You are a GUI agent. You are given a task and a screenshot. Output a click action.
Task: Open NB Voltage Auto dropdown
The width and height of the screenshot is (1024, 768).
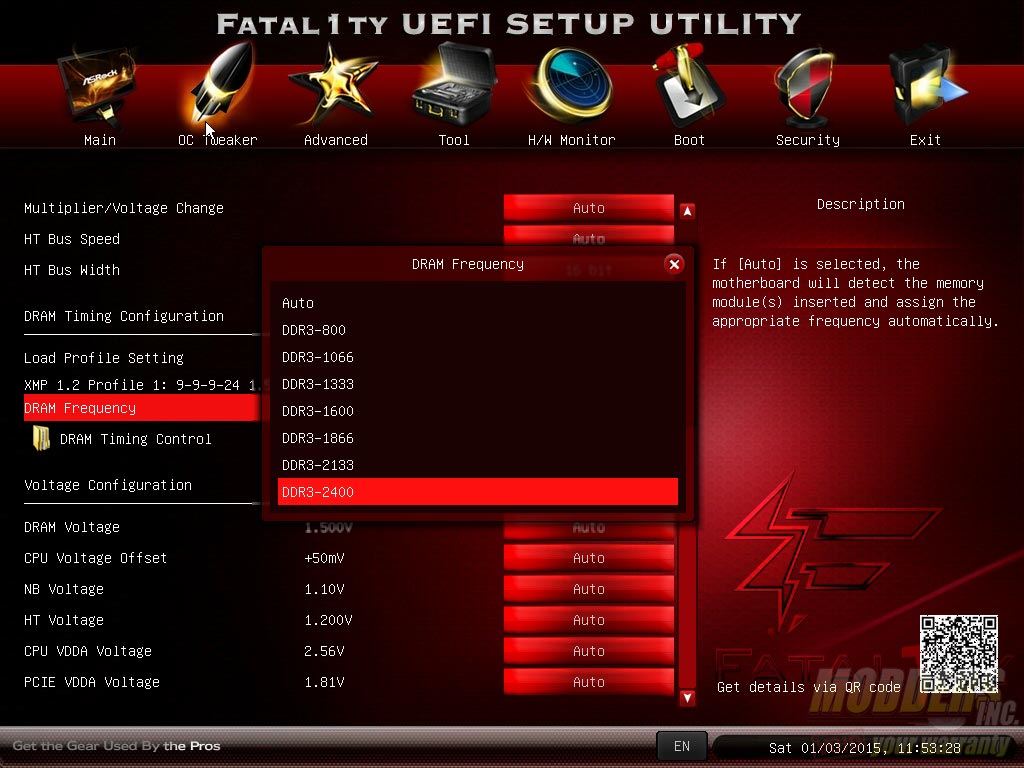[588, 589]
